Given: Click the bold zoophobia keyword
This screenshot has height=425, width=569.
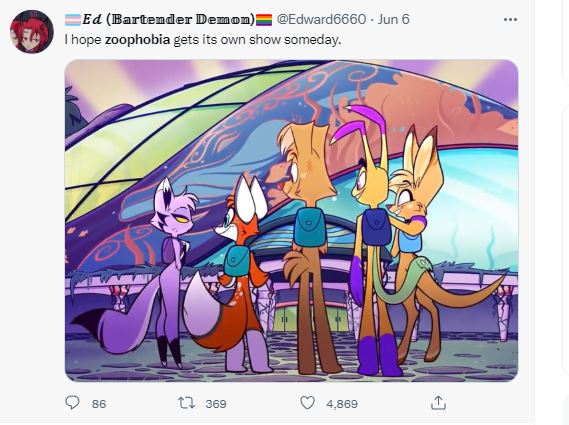Looking at the screenshot, I should pos(137,40).
